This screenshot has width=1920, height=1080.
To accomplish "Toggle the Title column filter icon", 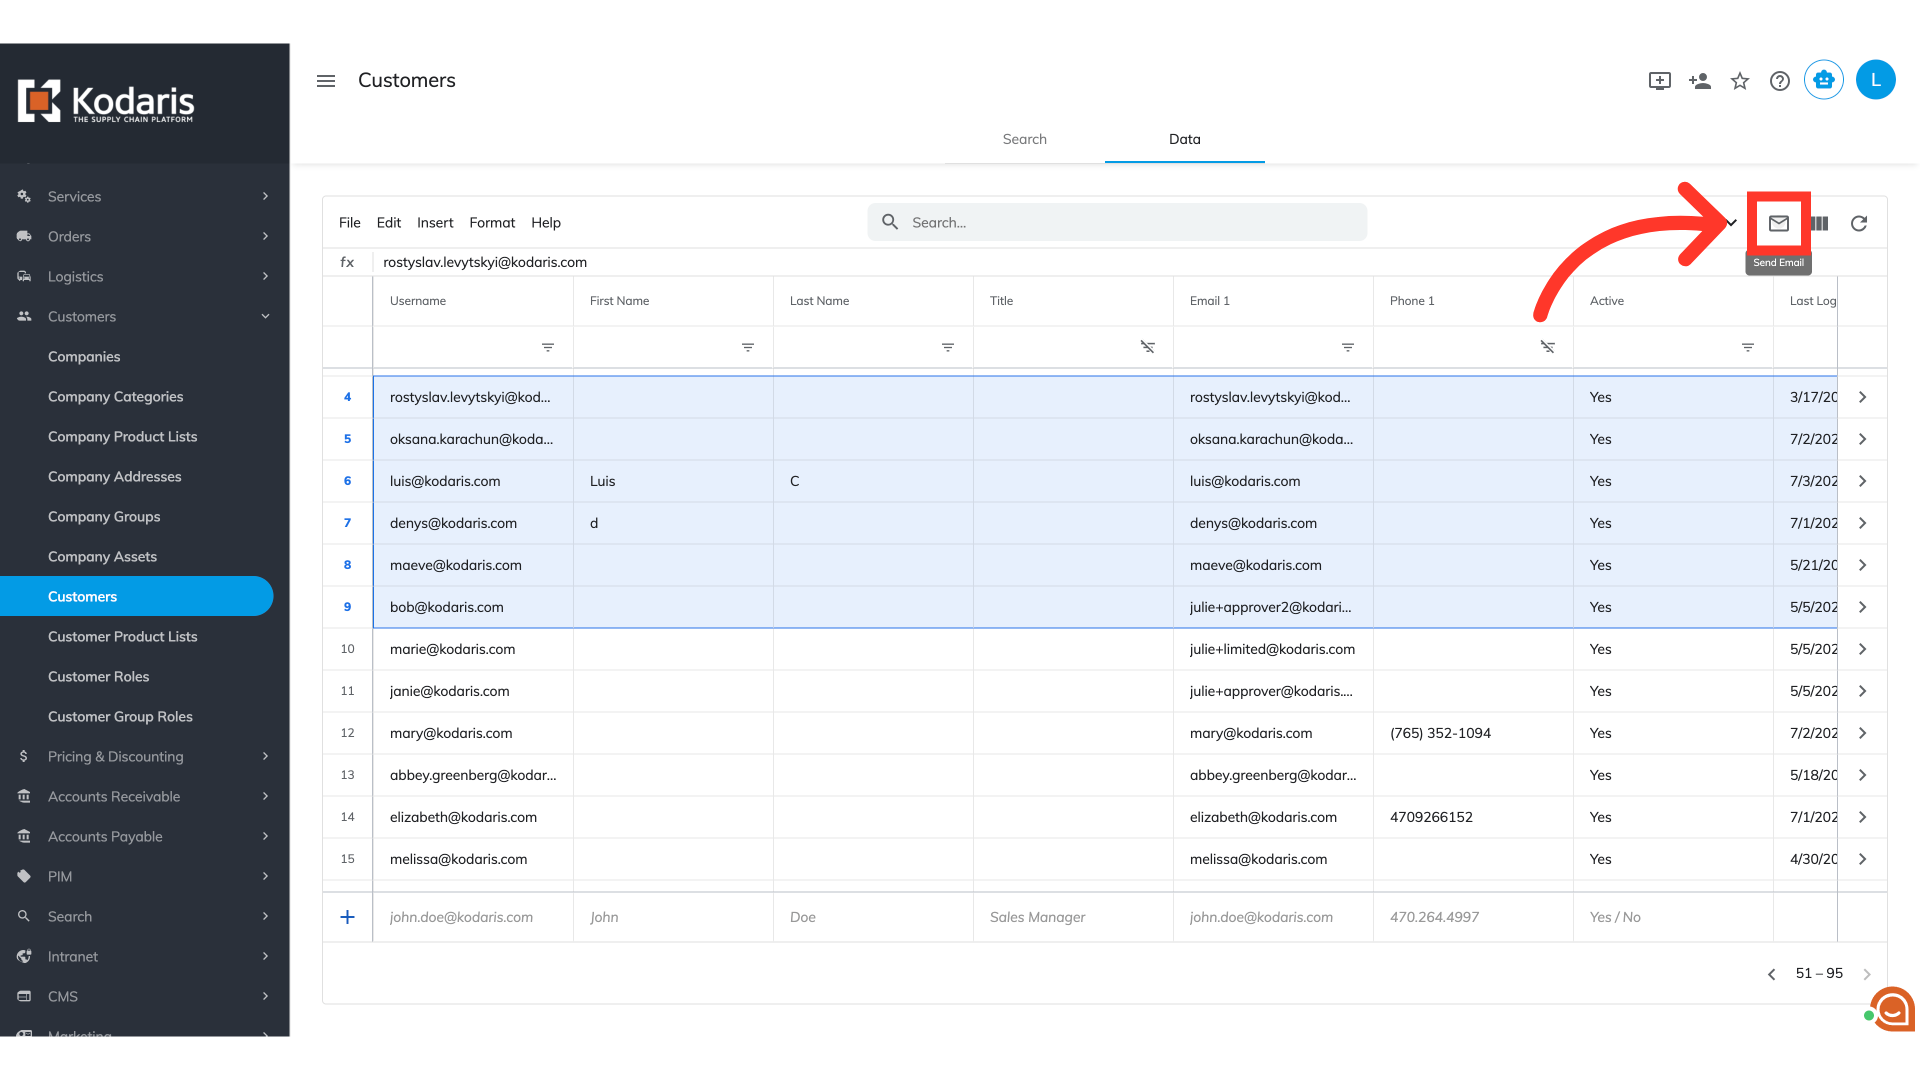I will (x=1147, y=347).
